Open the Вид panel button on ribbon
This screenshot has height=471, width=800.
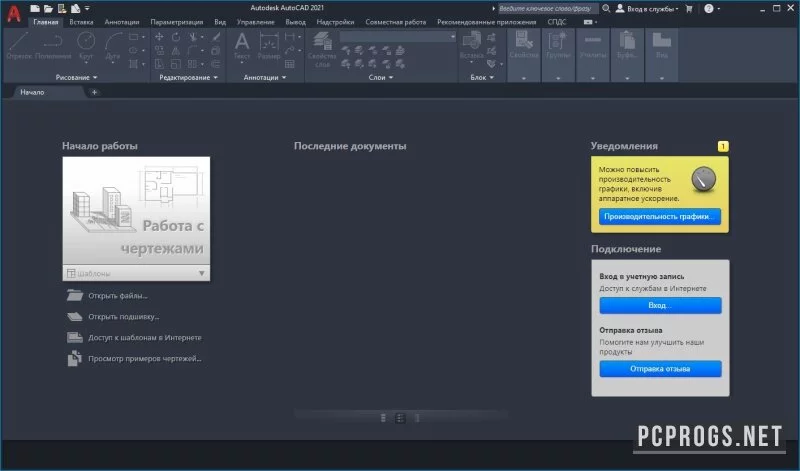point(661,55)
